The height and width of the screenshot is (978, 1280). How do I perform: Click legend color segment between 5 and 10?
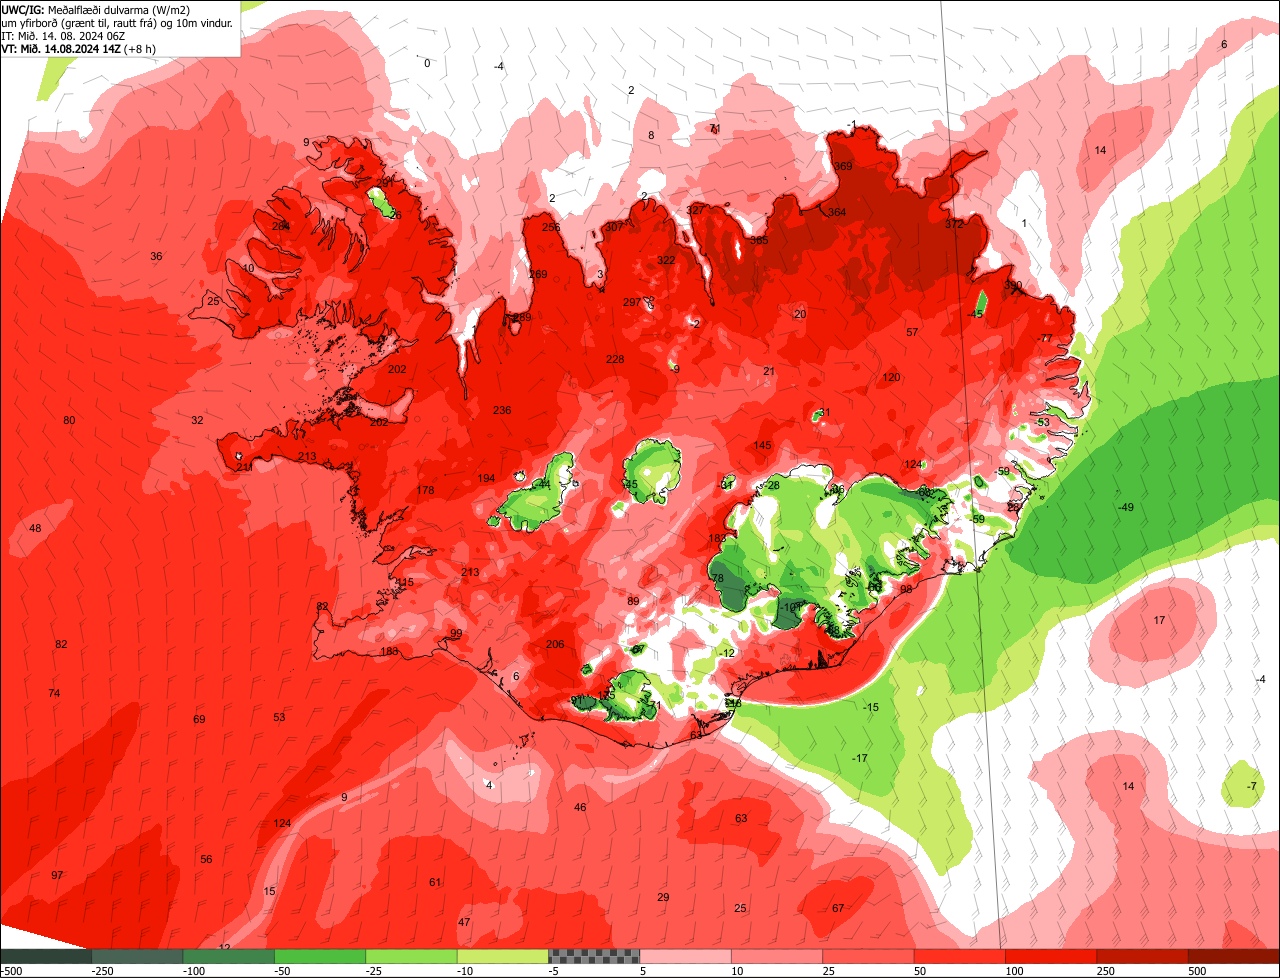[685, 956]
